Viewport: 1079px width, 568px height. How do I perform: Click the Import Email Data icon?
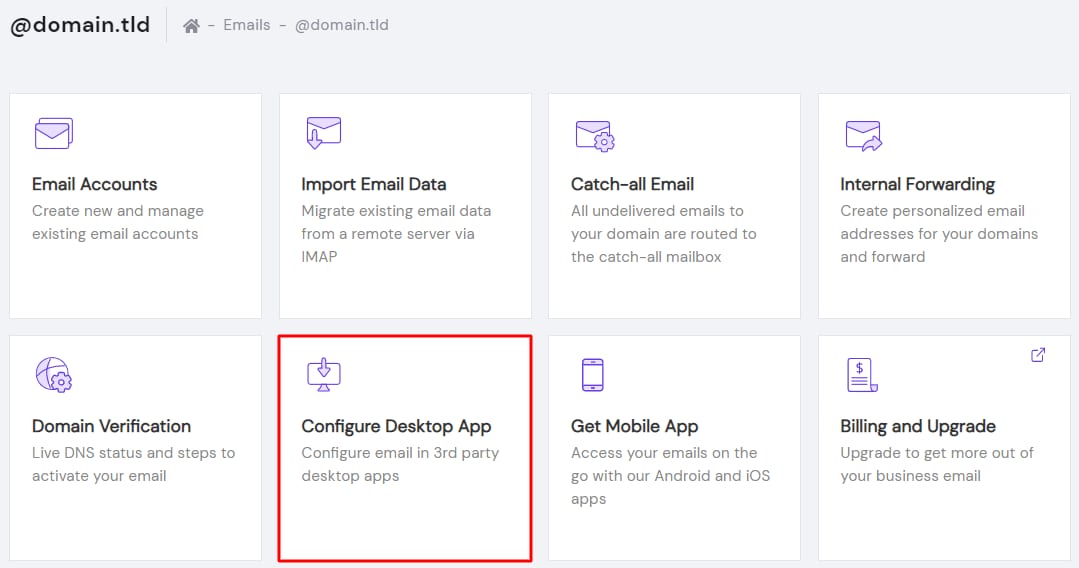323,133
